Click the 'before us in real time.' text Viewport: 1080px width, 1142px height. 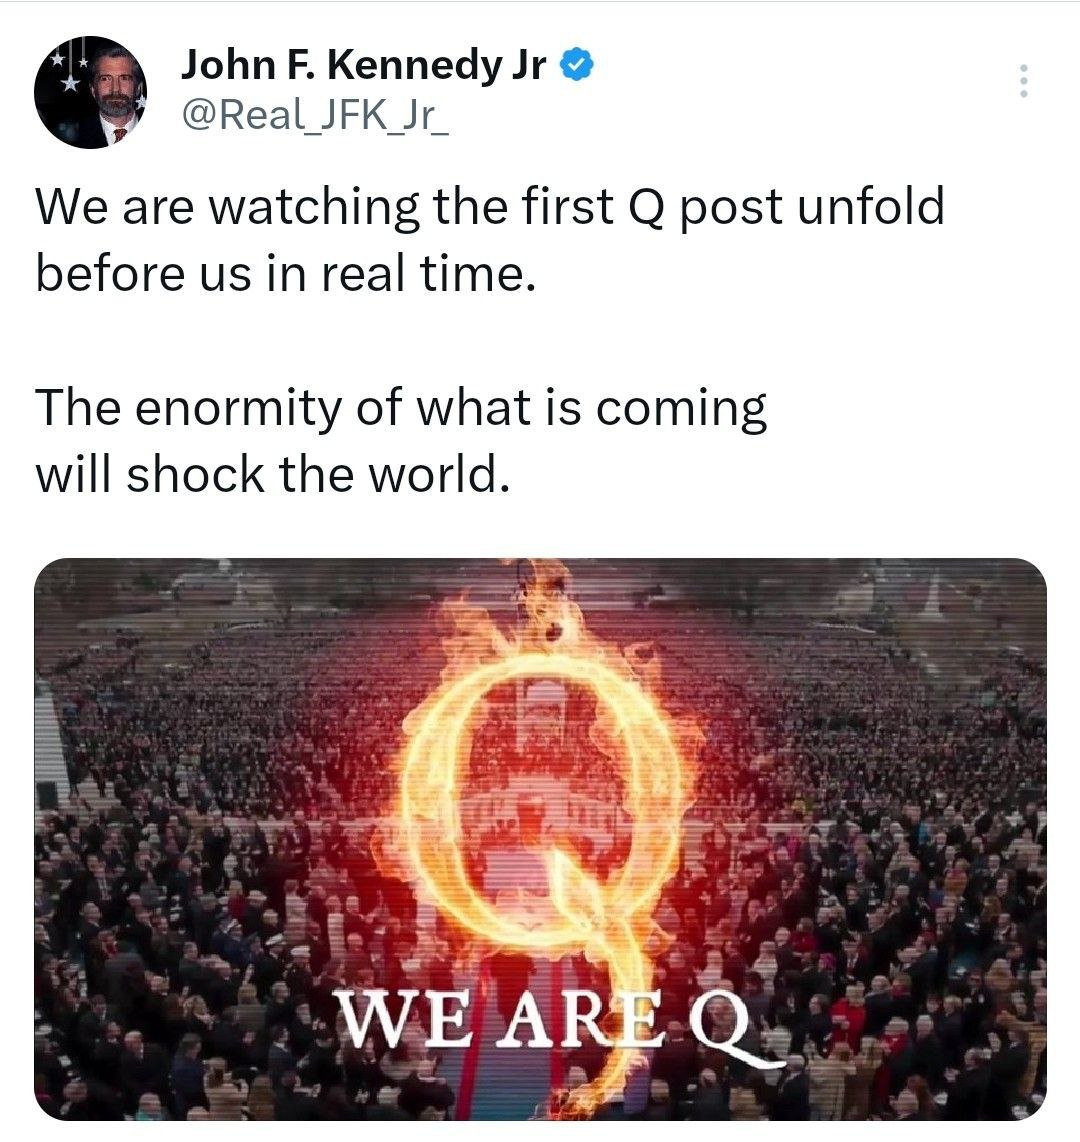pos(285,274)
